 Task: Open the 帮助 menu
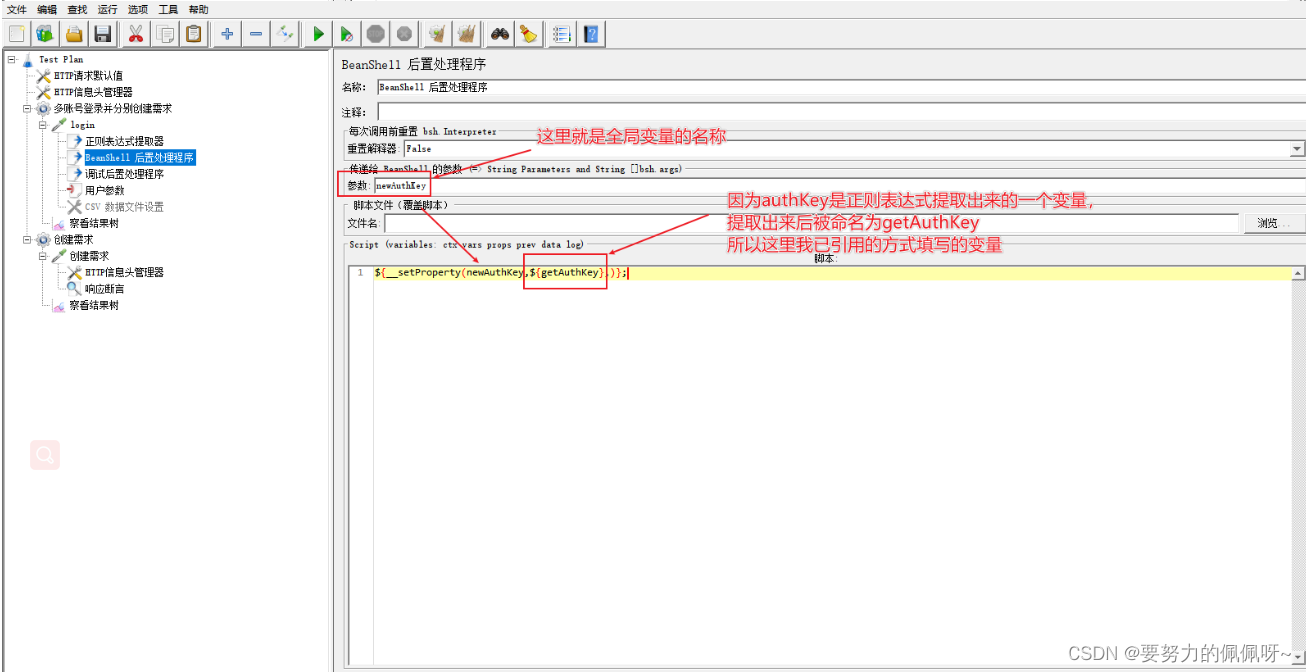(x=198, y=9)
